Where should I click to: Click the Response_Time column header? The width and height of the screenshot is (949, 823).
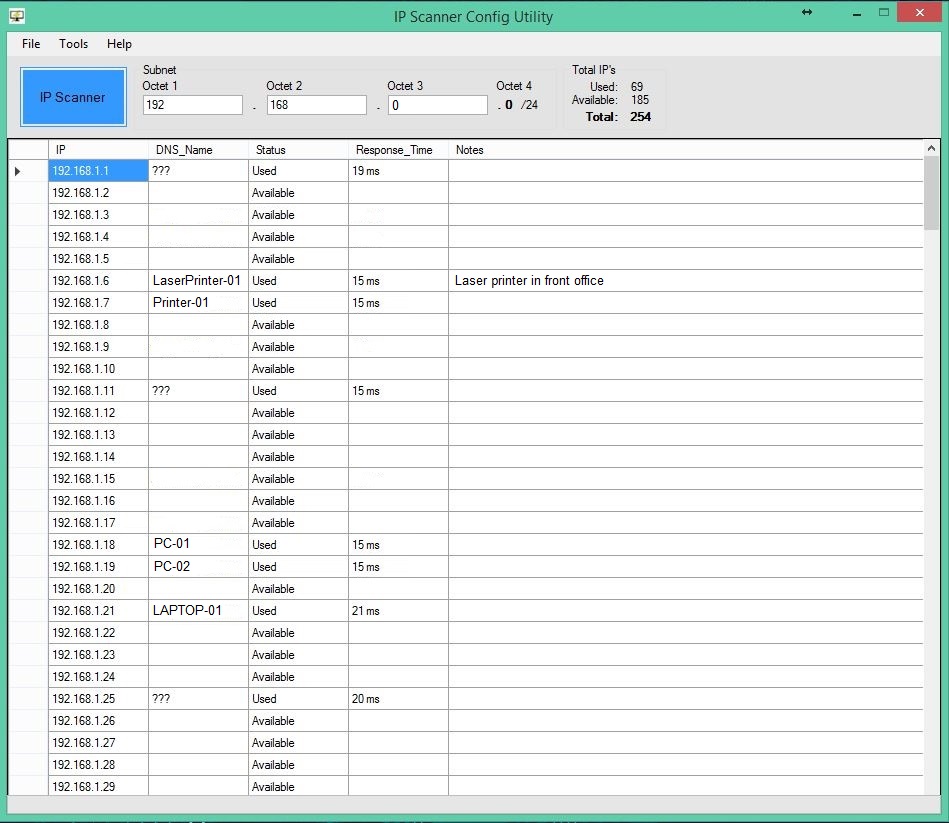[397, 150]
